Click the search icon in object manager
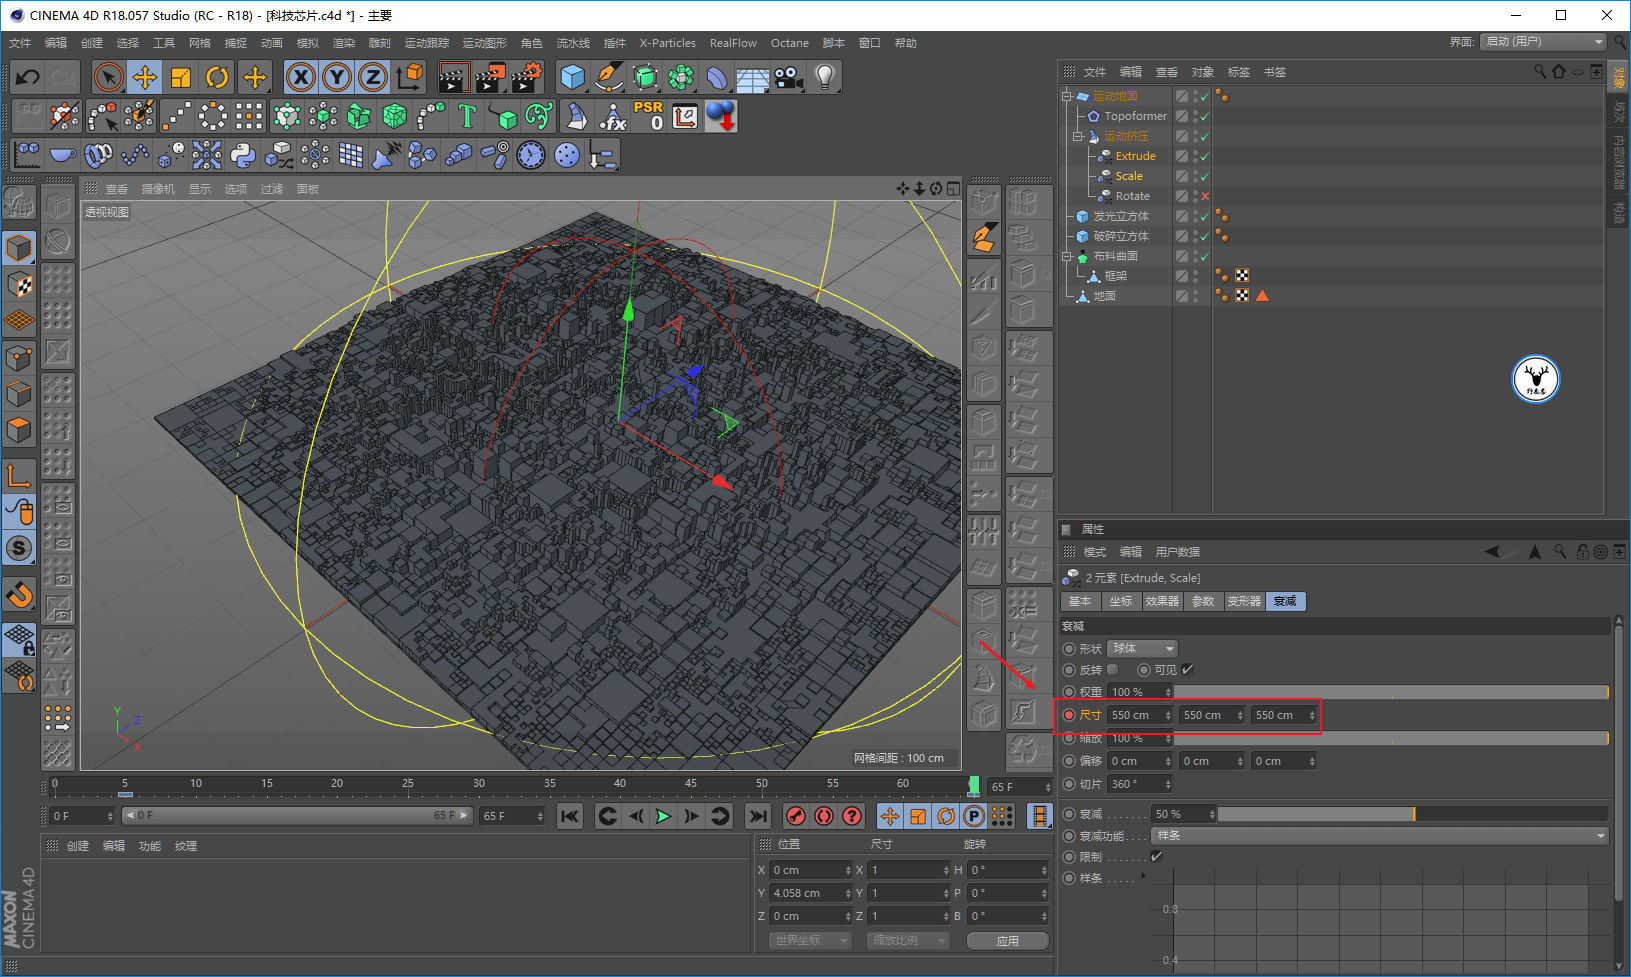This screenshot has height=977, width=1631. (x=1540, y=71)
